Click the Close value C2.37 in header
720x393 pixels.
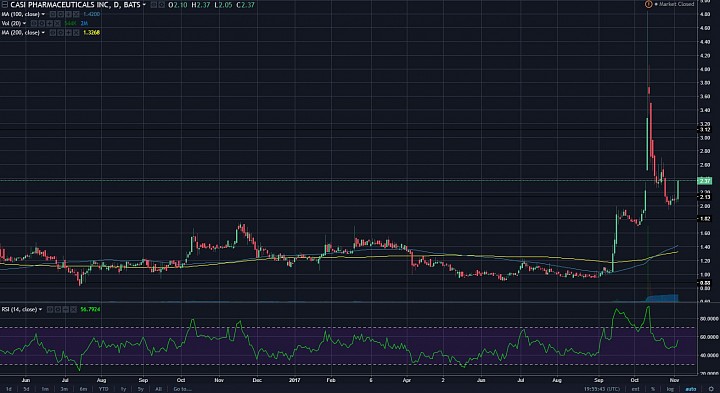[245, 5]
